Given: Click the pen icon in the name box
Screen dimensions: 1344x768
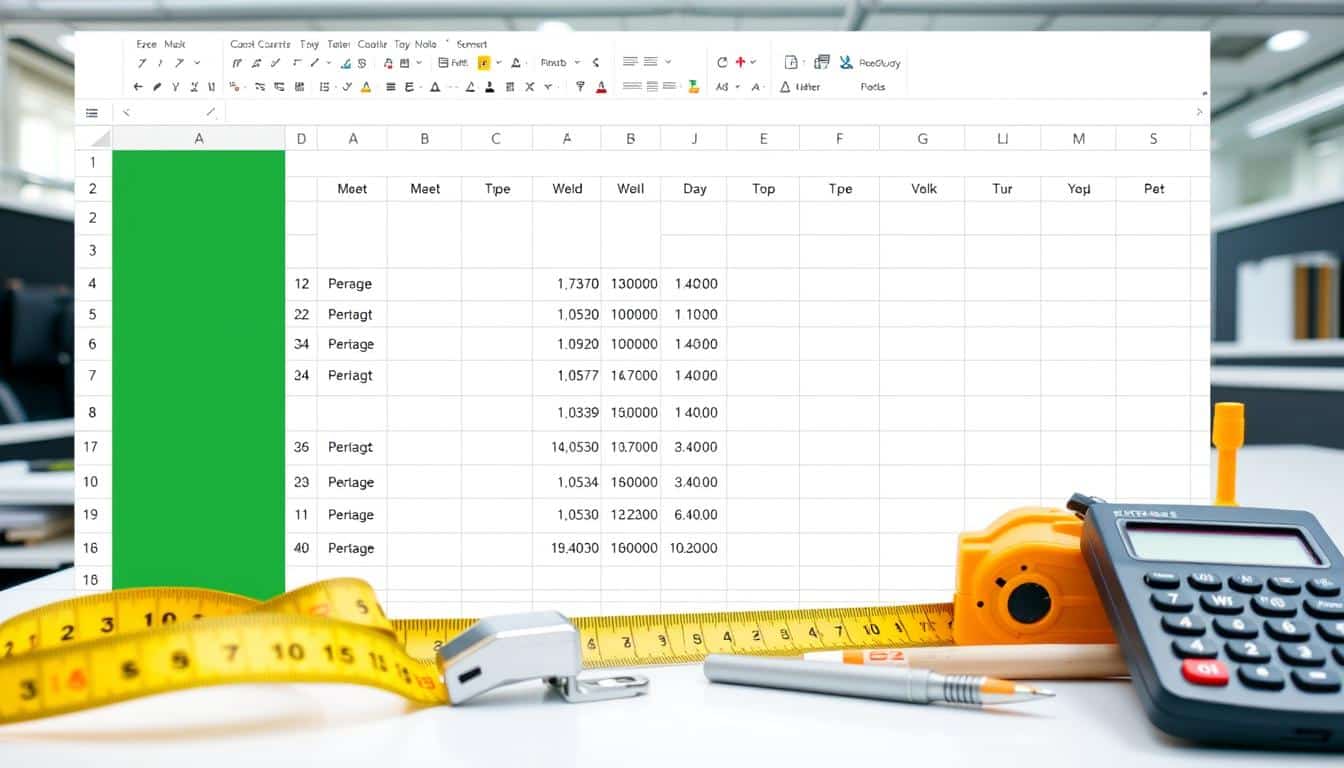Looking at the screenshot, I should (x=211, y=113).
